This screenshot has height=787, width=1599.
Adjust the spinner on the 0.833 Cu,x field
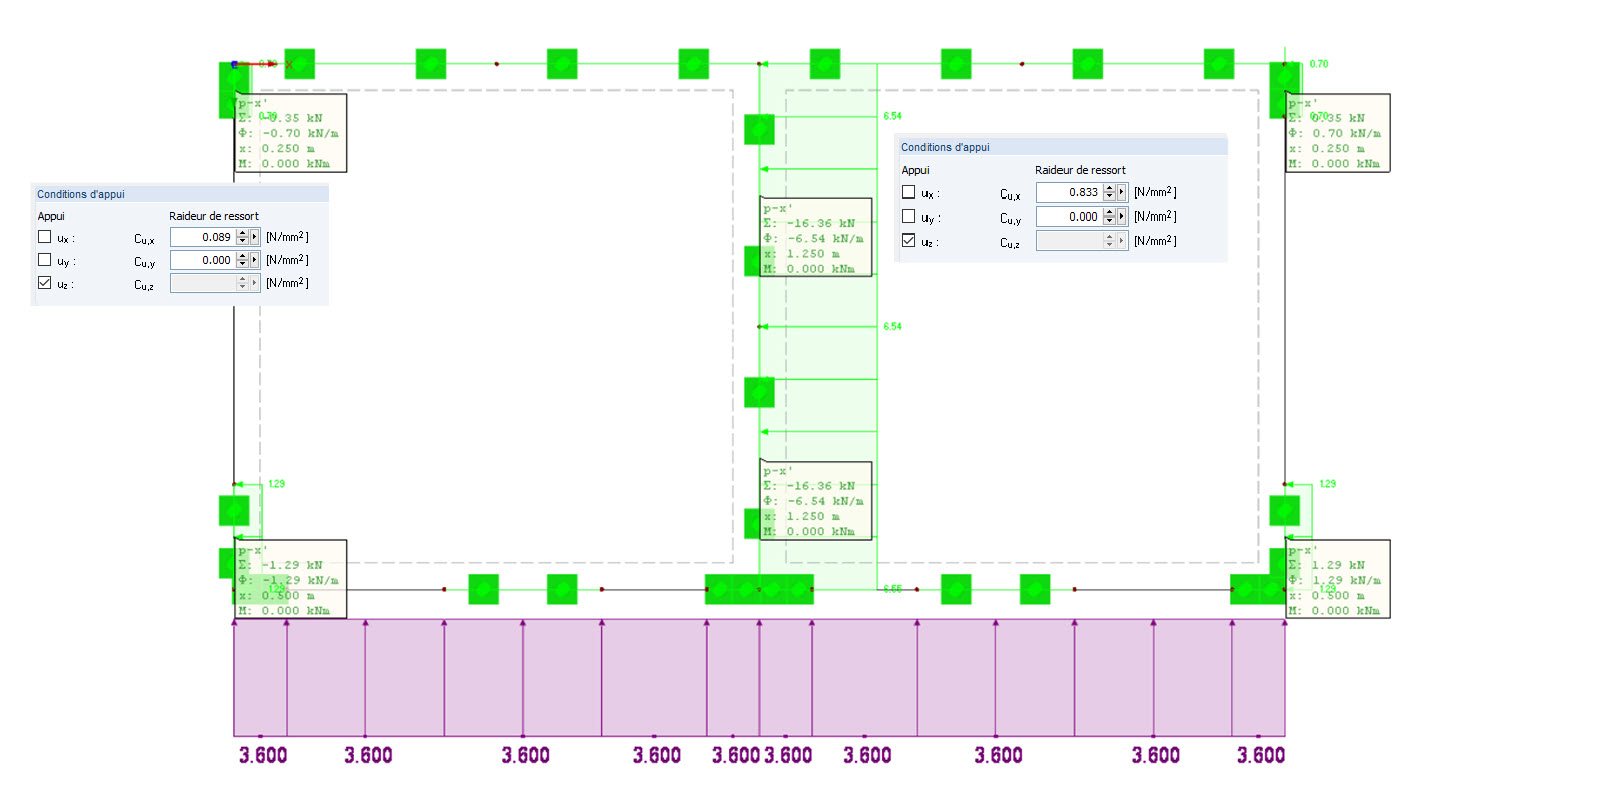click(1109, 192)
